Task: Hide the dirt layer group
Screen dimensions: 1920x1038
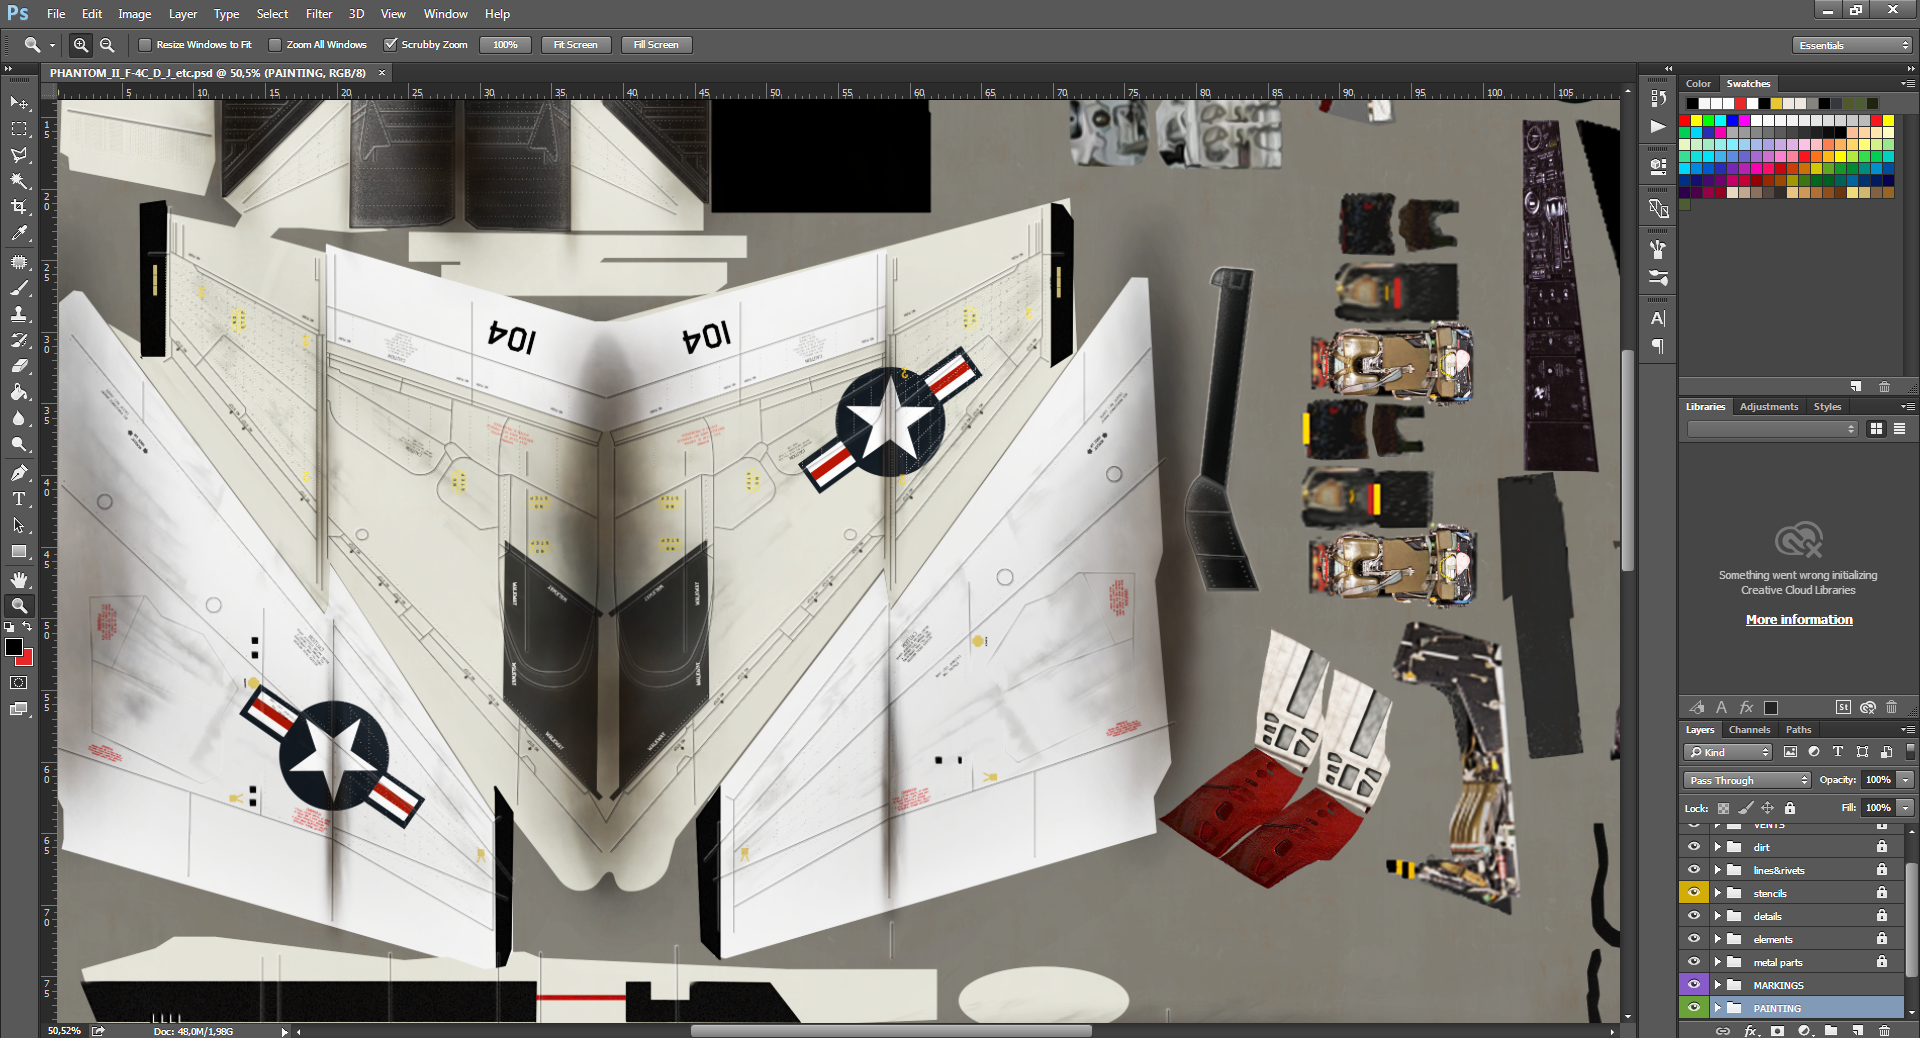Action: pyautogui.click(x=1694, y=847)
